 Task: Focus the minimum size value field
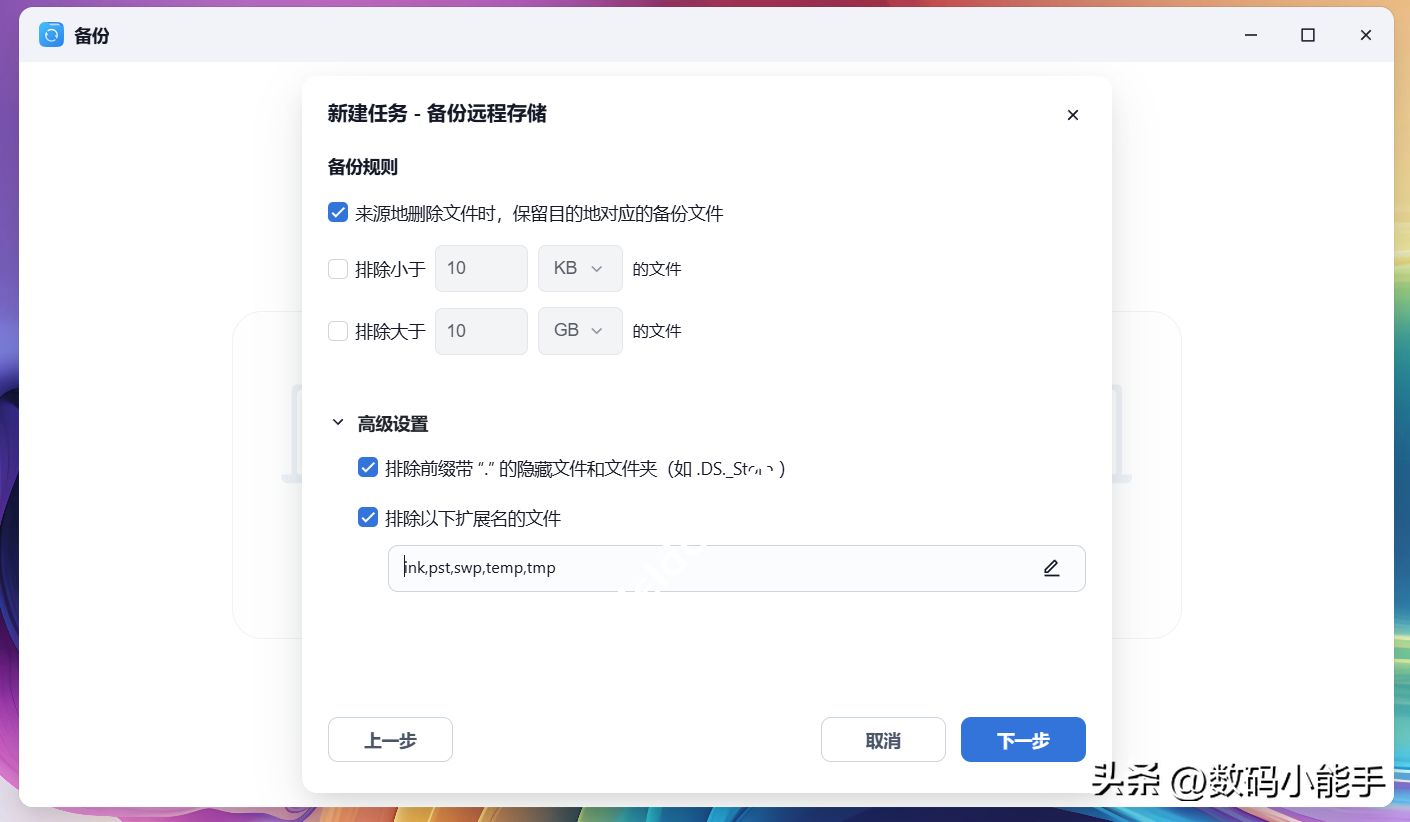pos(481,269)
